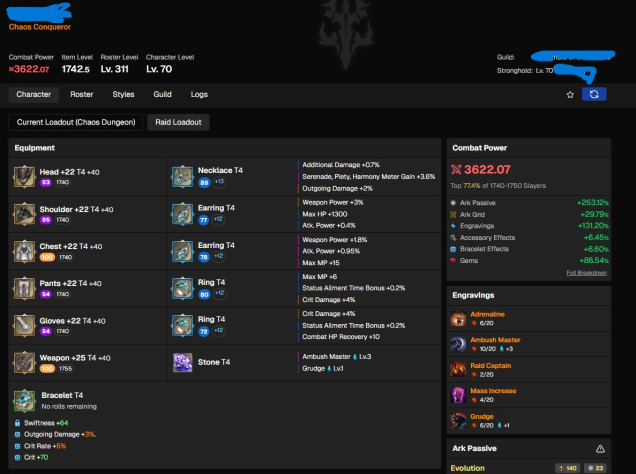Click the Mass Increase engraving icon
Viewport: 636px width, 474px height.
[x=459, y=395]
